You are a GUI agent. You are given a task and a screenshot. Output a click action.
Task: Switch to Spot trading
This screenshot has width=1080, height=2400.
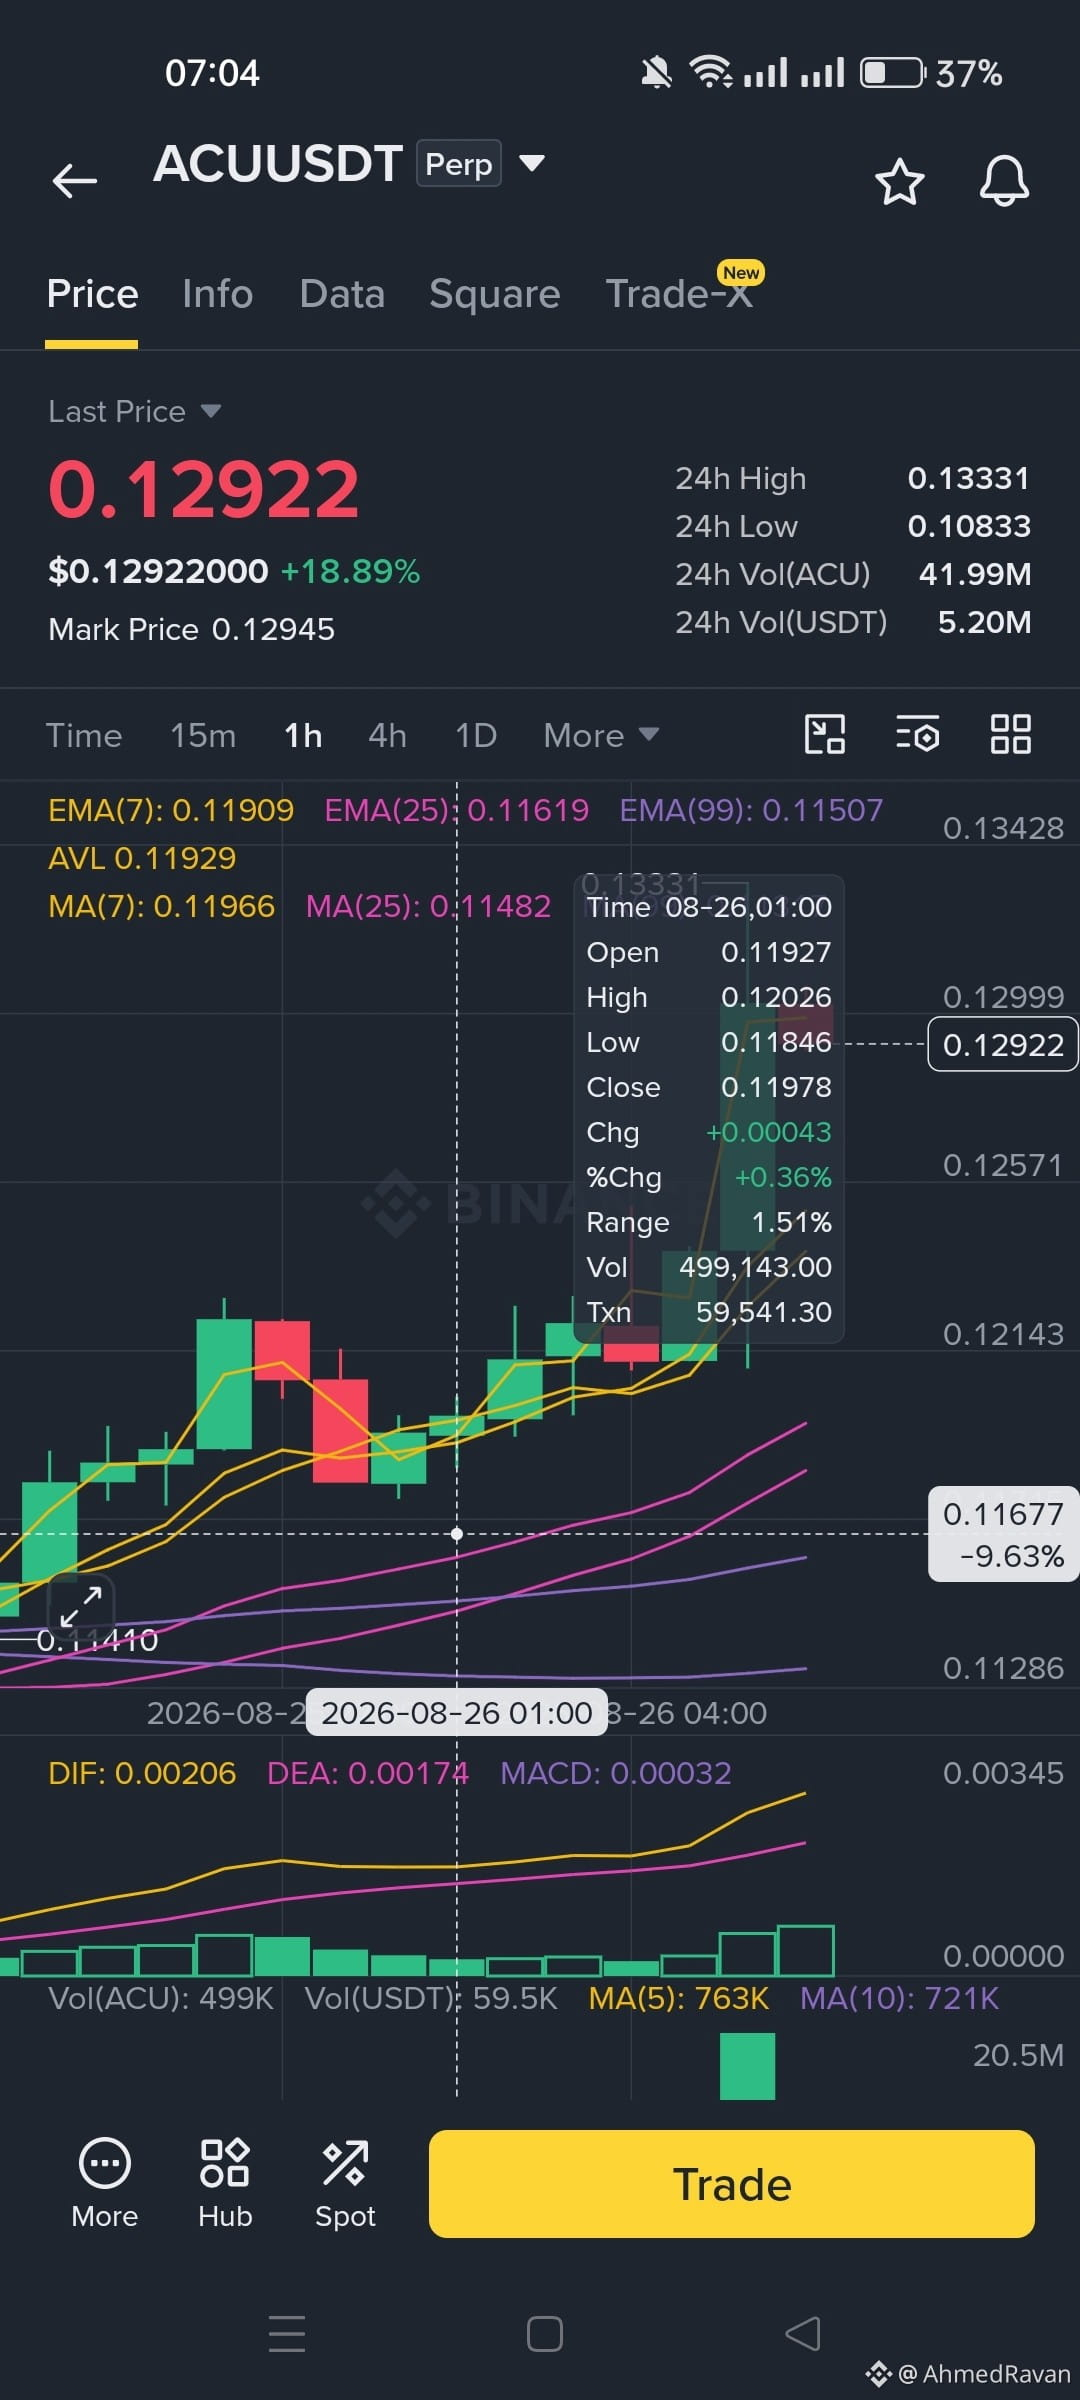[345, 2184]
